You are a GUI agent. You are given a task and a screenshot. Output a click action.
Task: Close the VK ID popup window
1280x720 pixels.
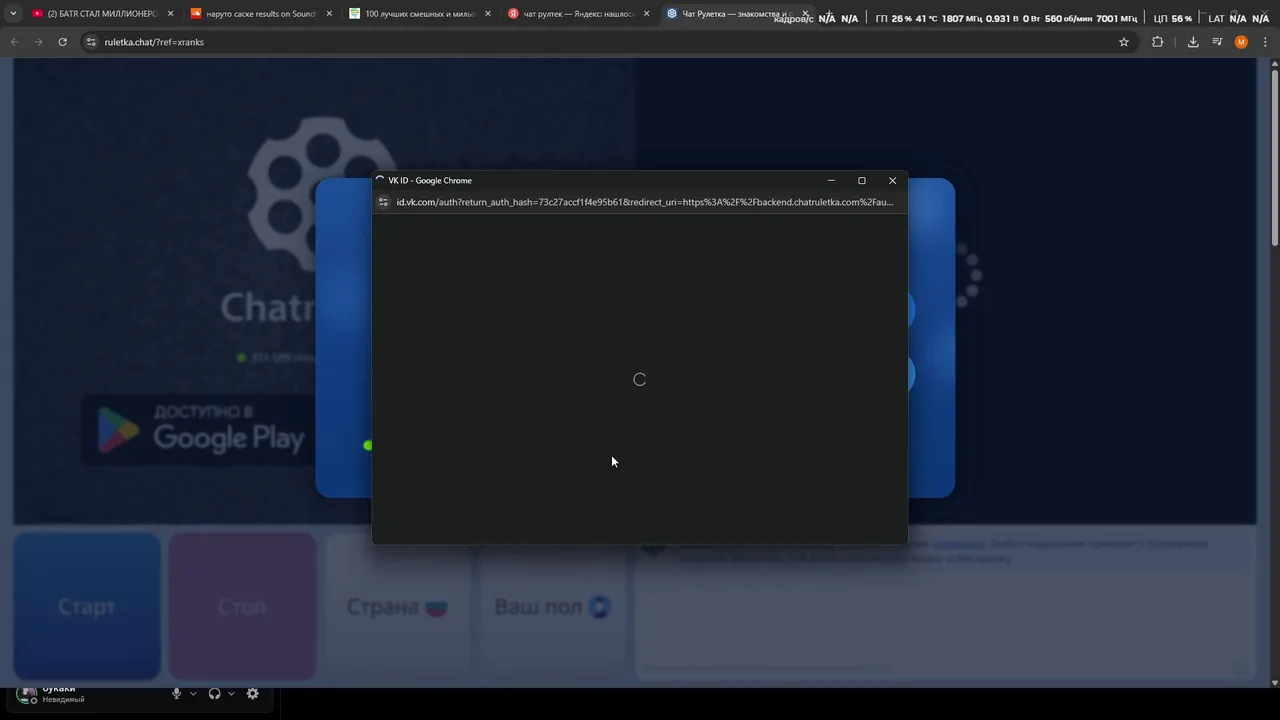coord(893,181)
